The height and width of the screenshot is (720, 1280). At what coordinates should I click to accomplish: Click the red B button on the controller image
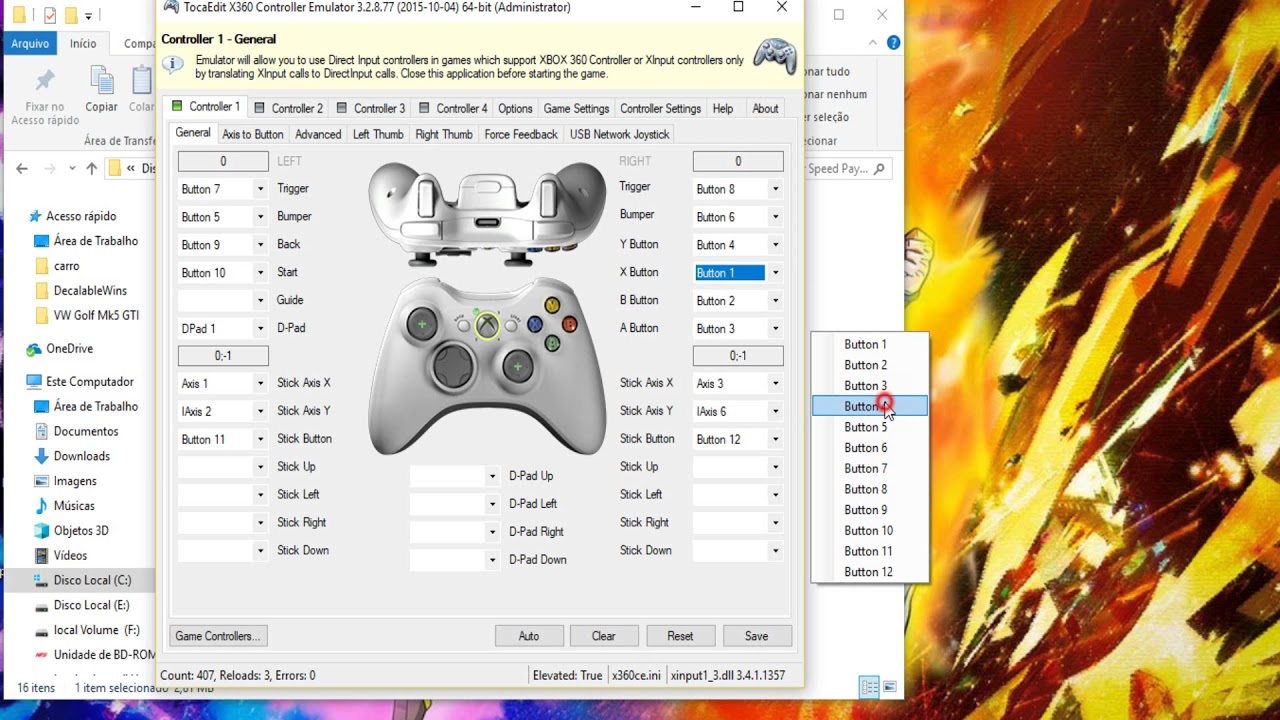[x=569, y=324]
